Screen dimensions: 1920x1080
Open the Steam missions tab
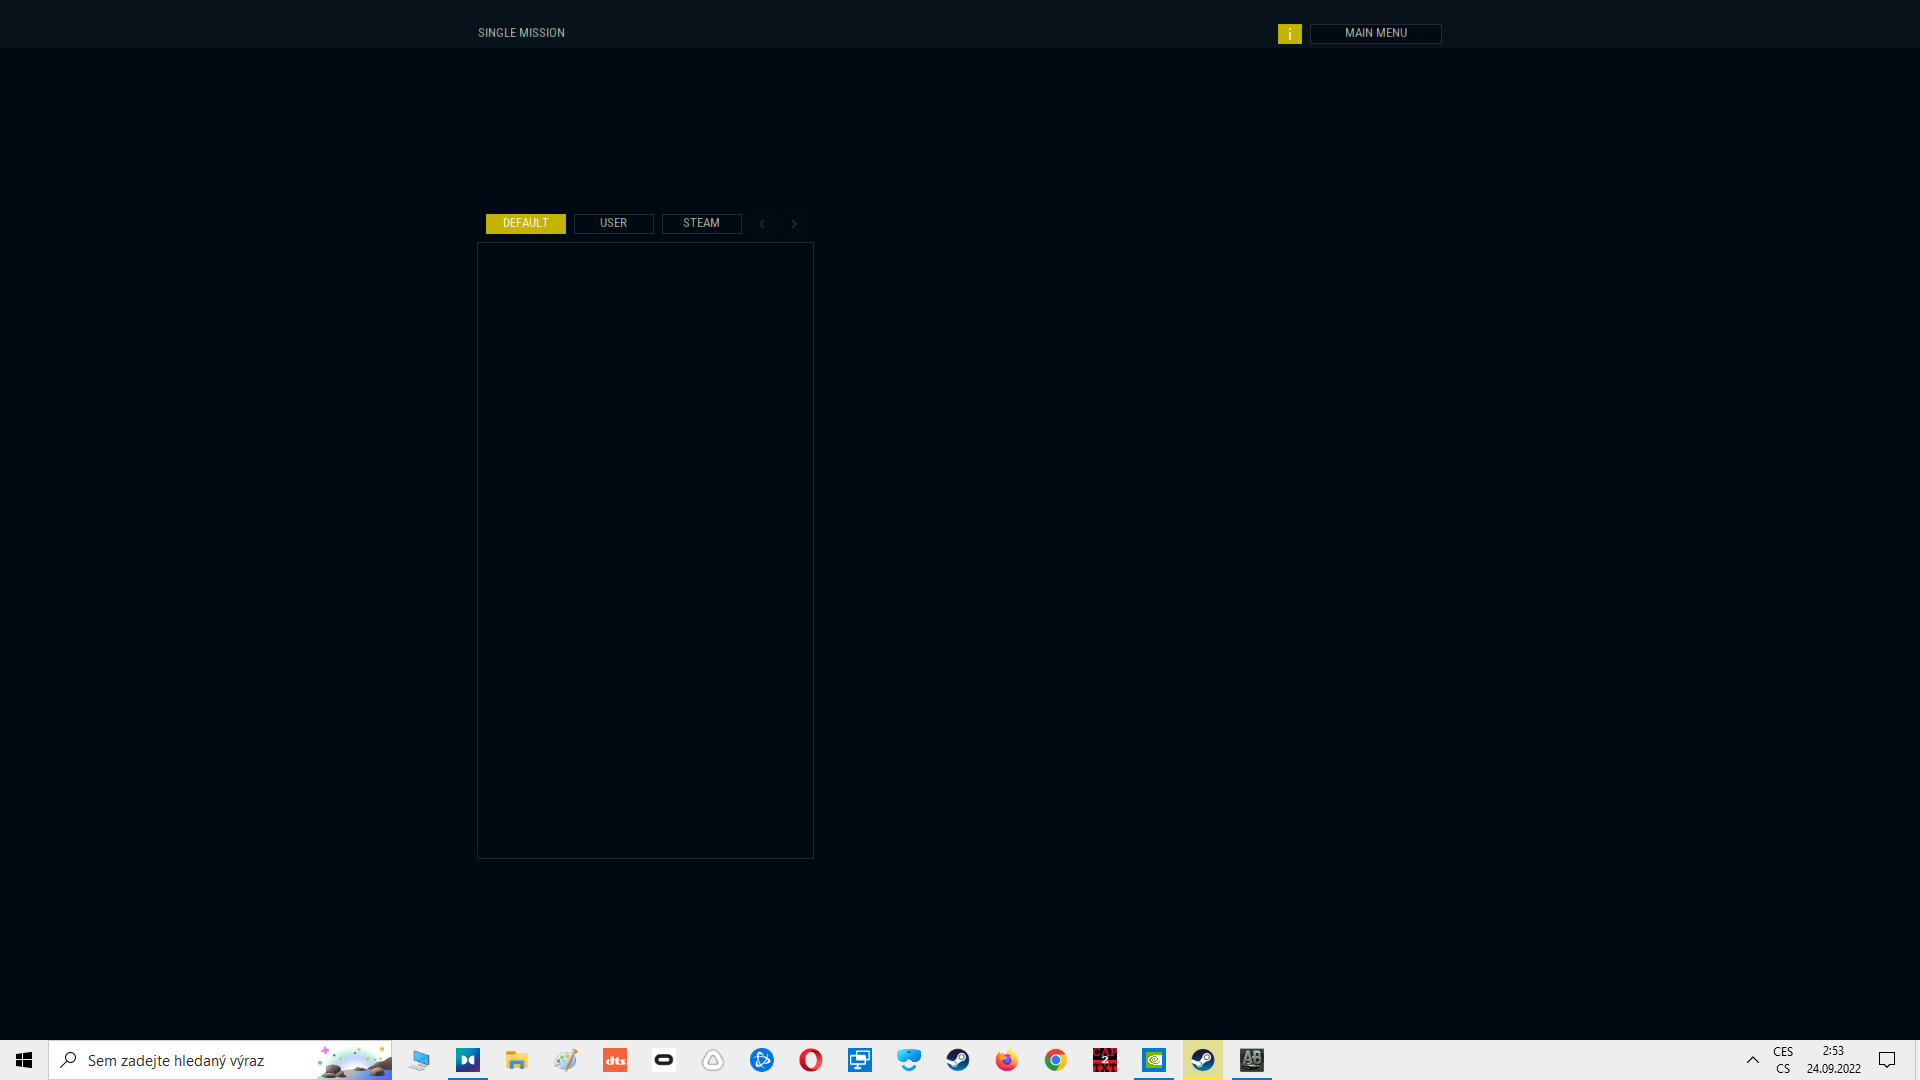point(701,223)
